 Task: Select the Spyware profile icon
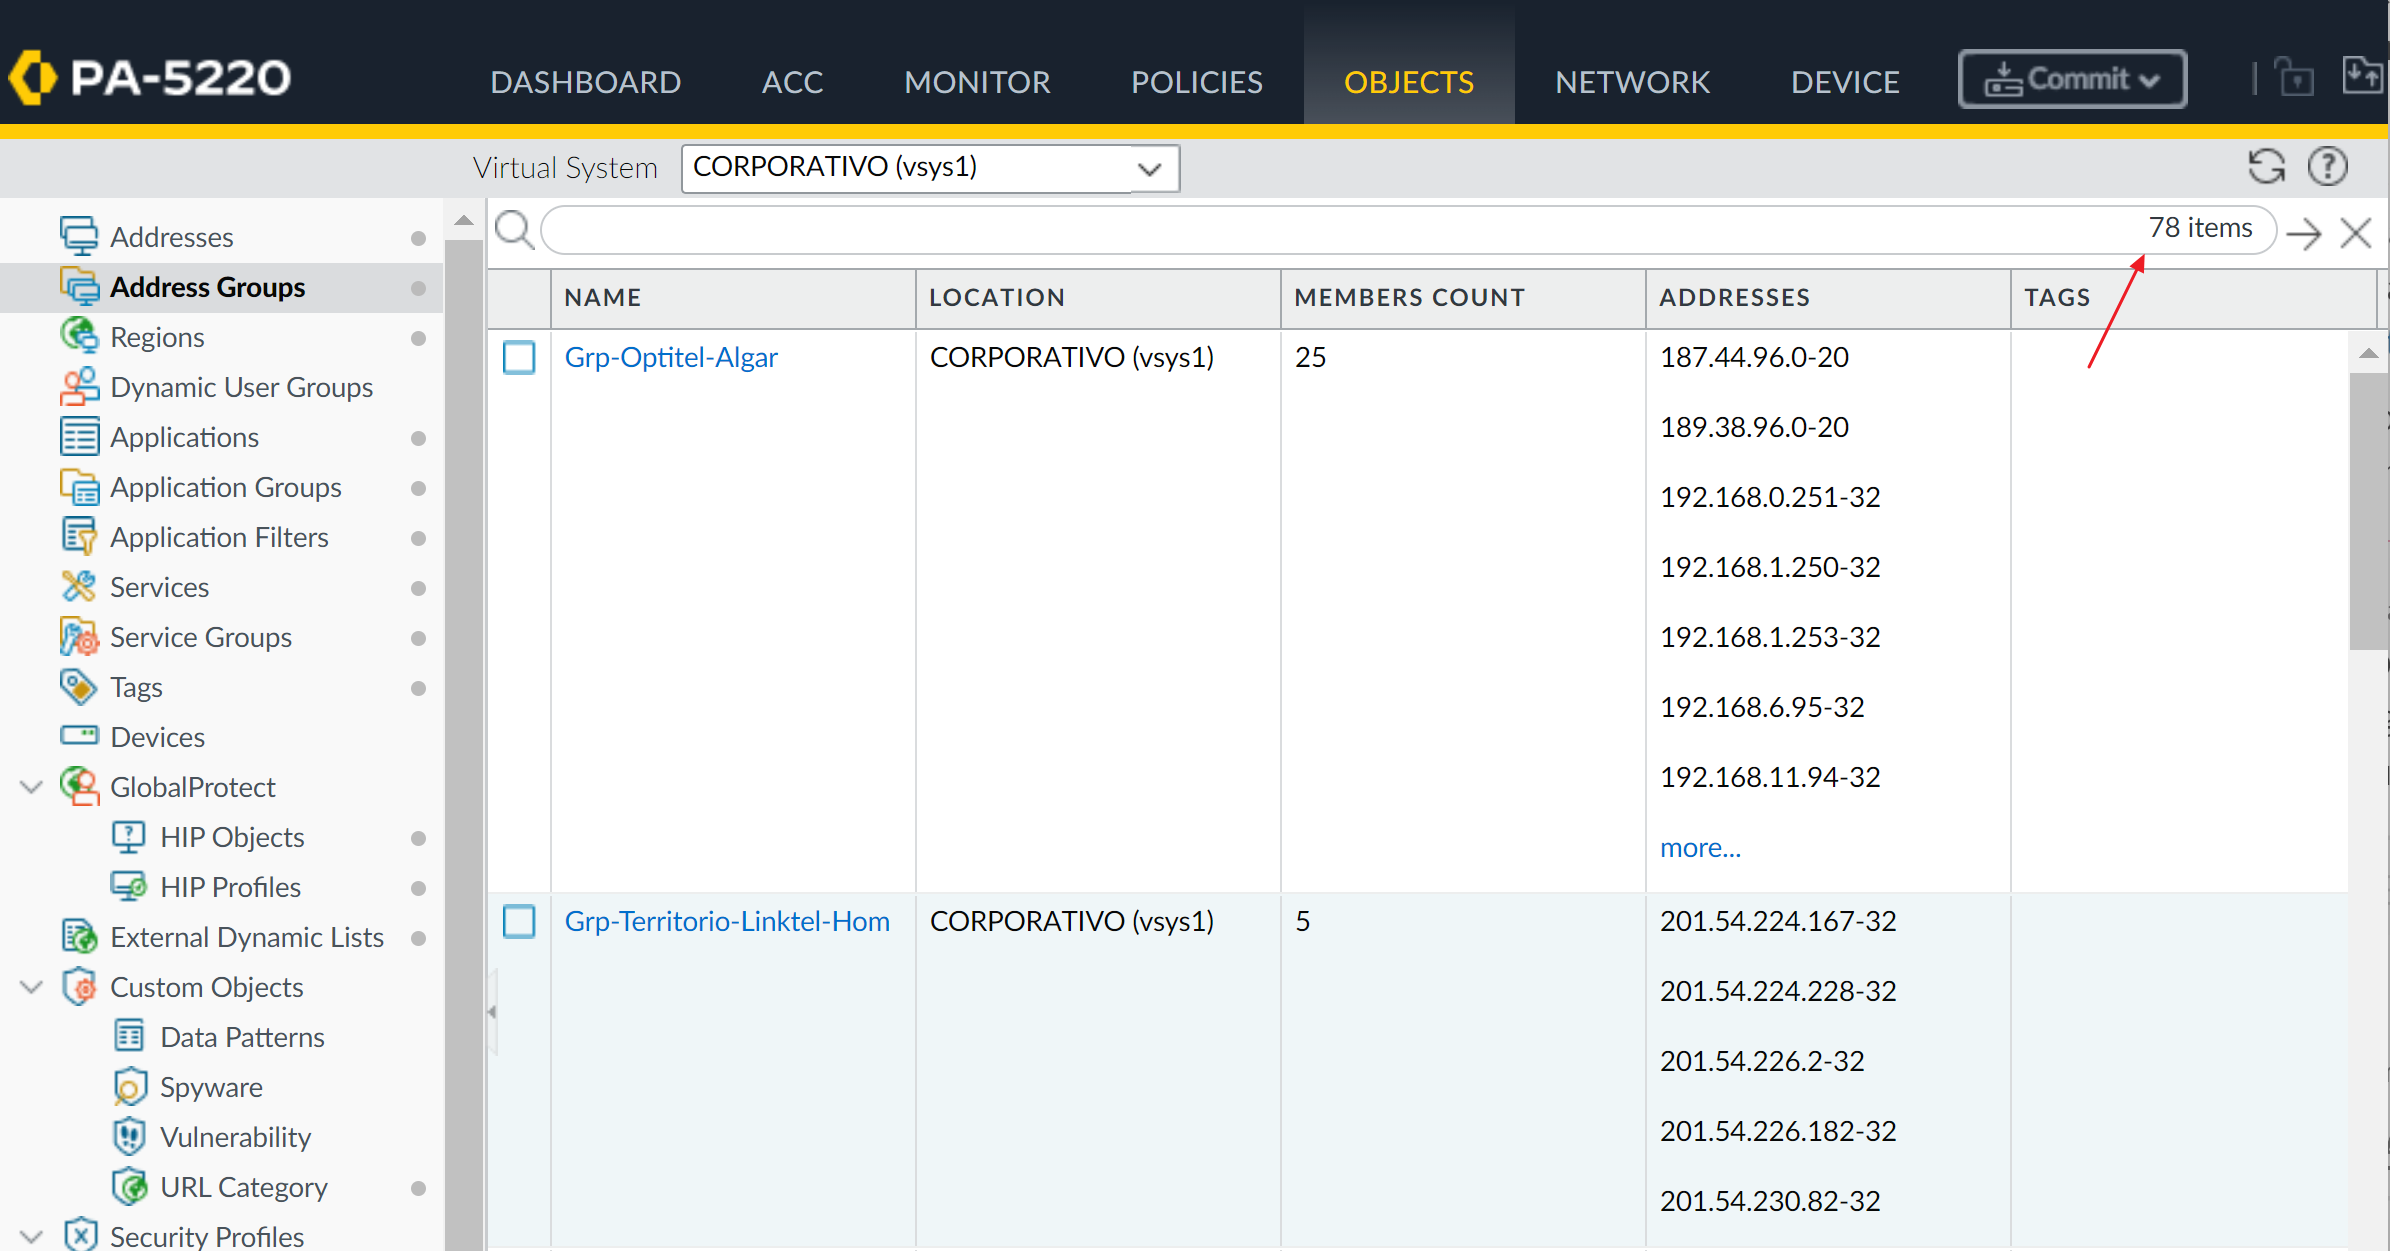point(130,1086)
